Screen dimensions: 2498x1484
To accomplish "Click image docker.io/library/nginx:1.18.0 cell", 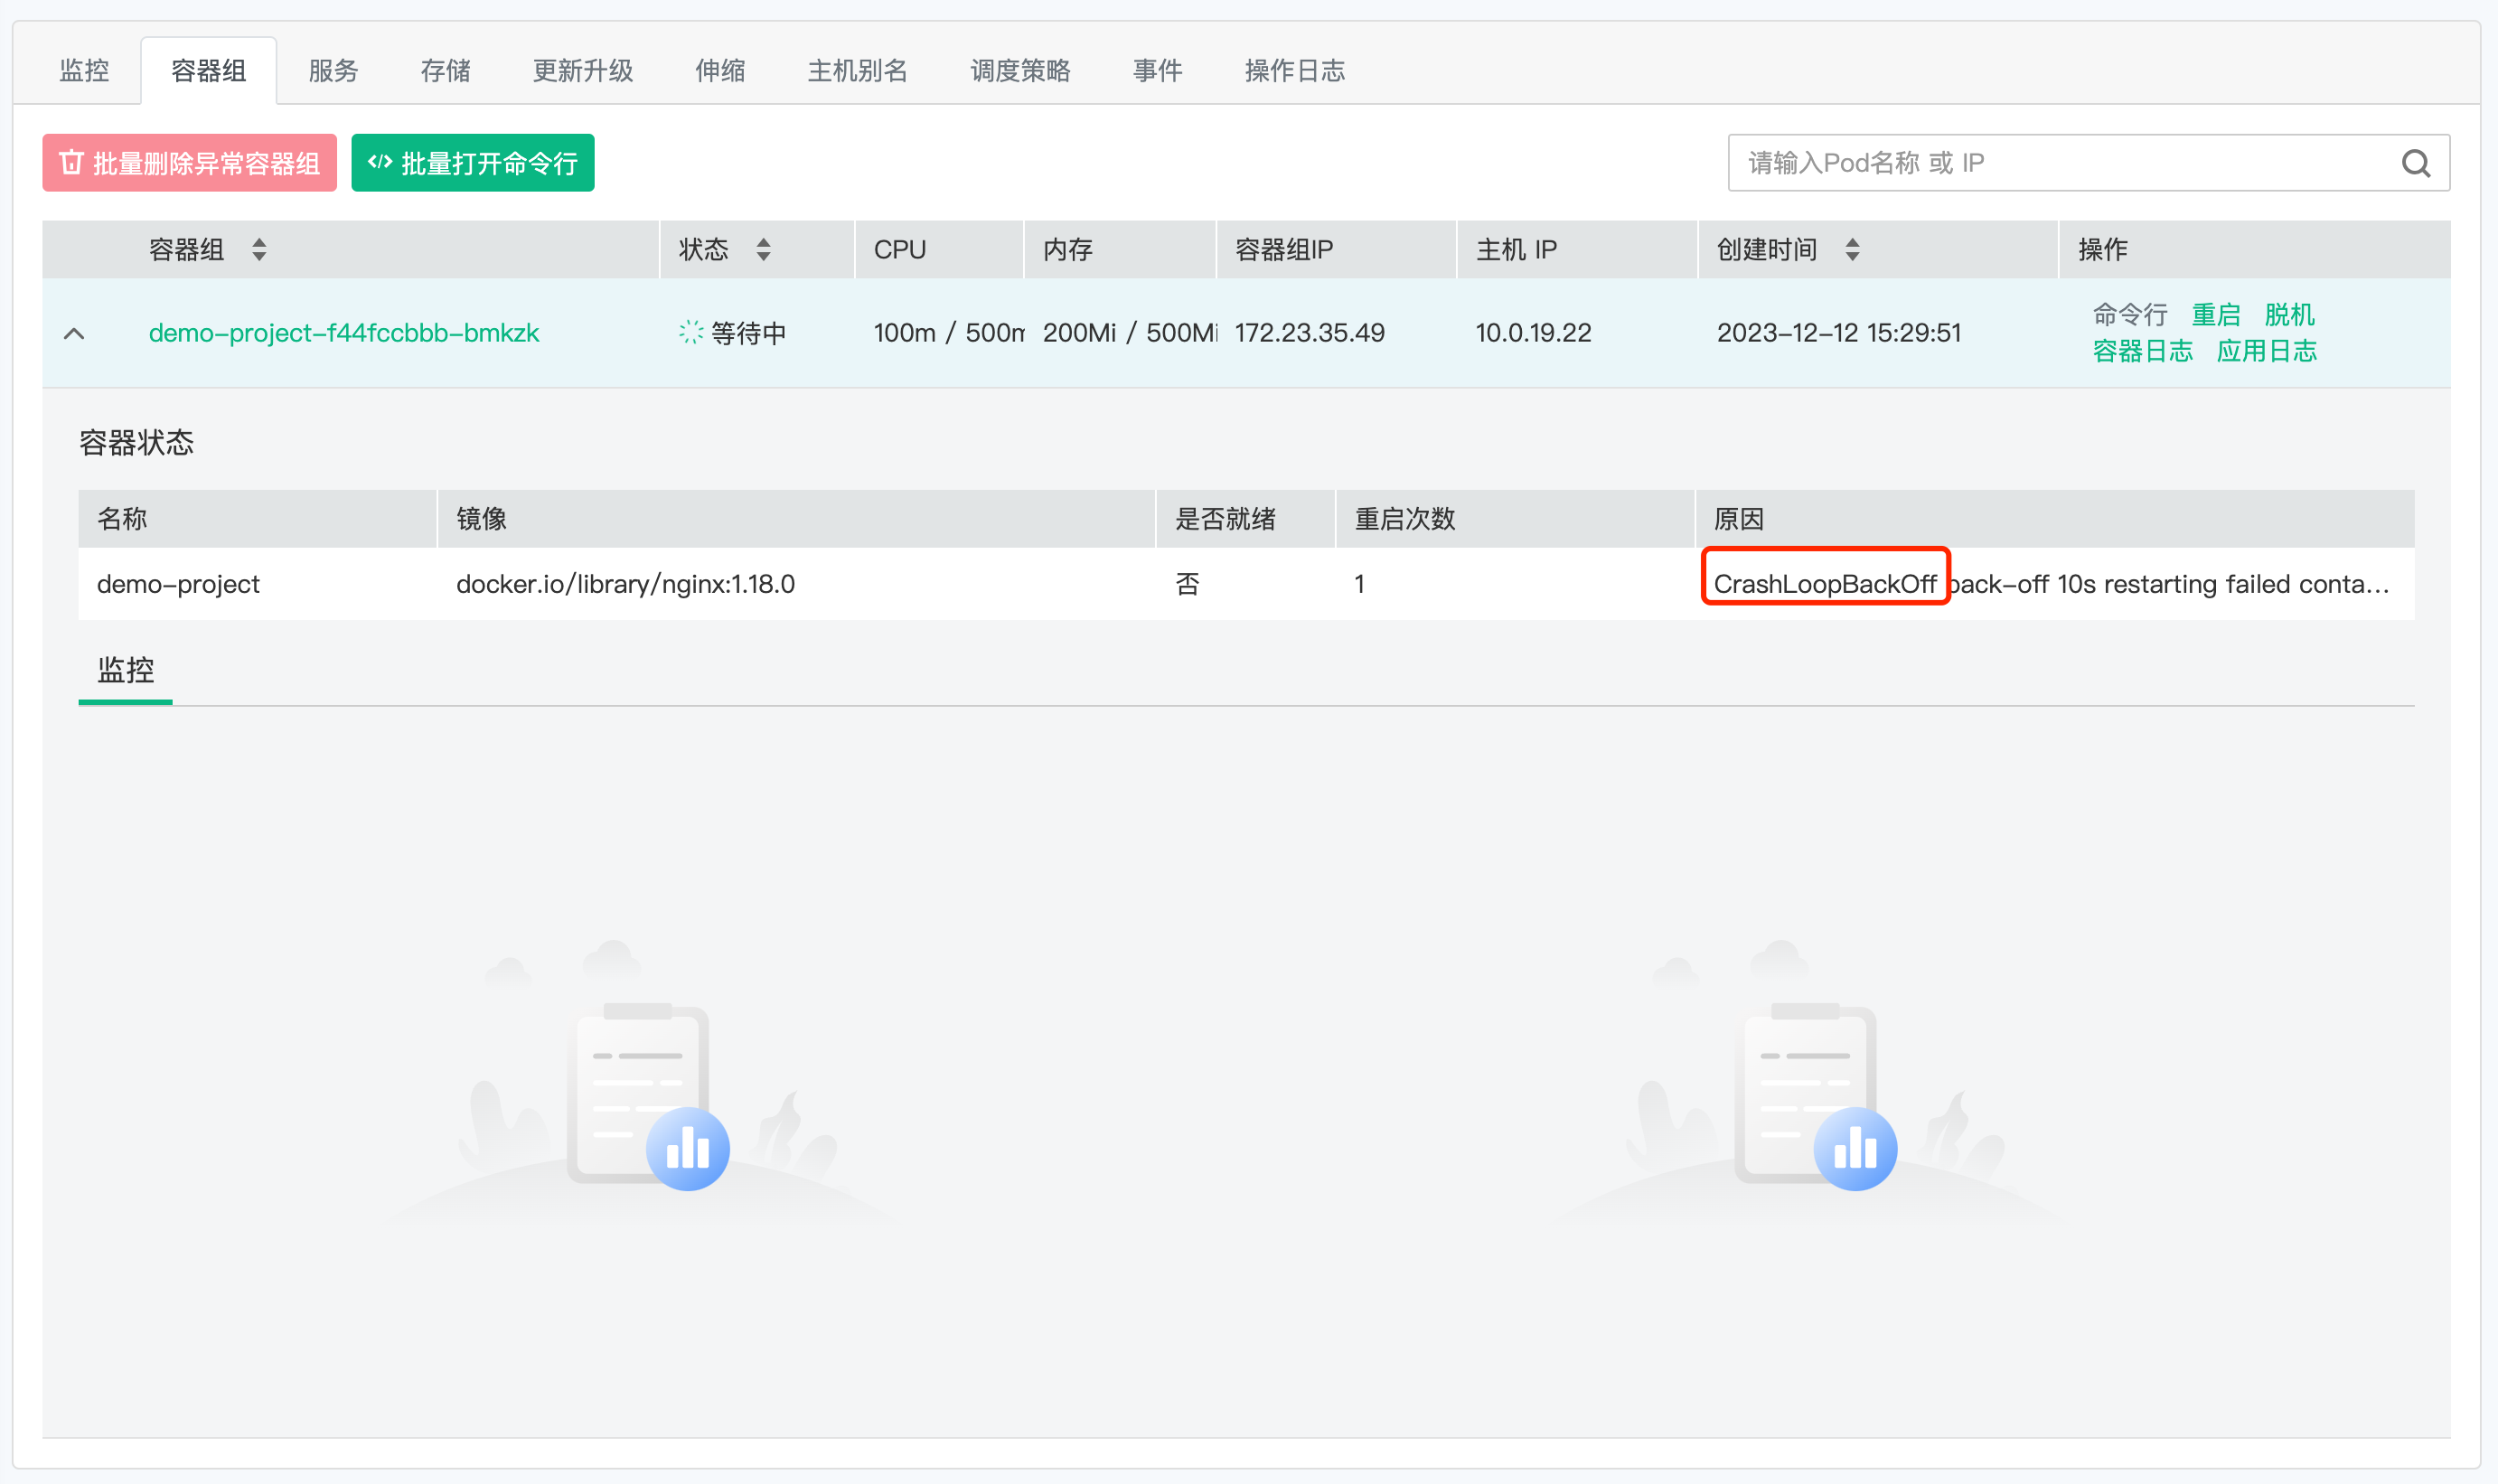I will [625, 584].
